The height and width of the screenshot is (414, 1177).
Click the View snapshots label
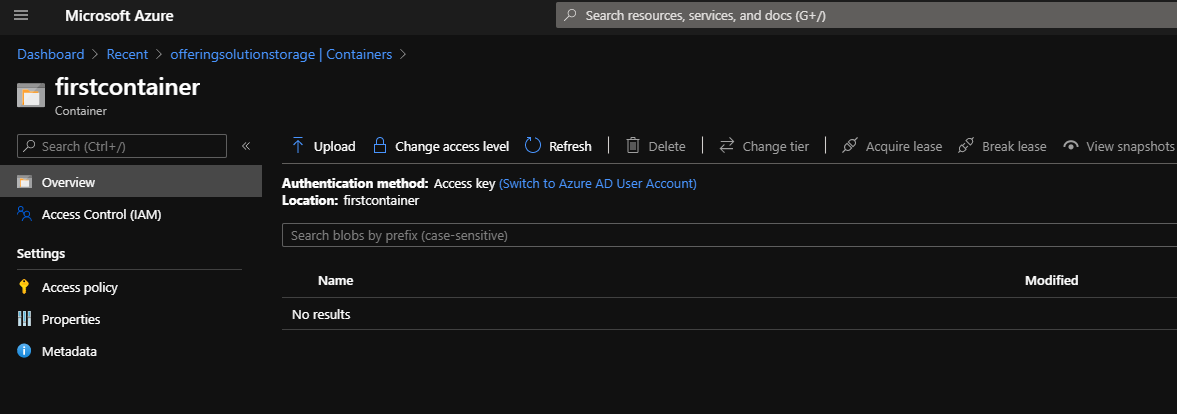tap(1130, 146)
